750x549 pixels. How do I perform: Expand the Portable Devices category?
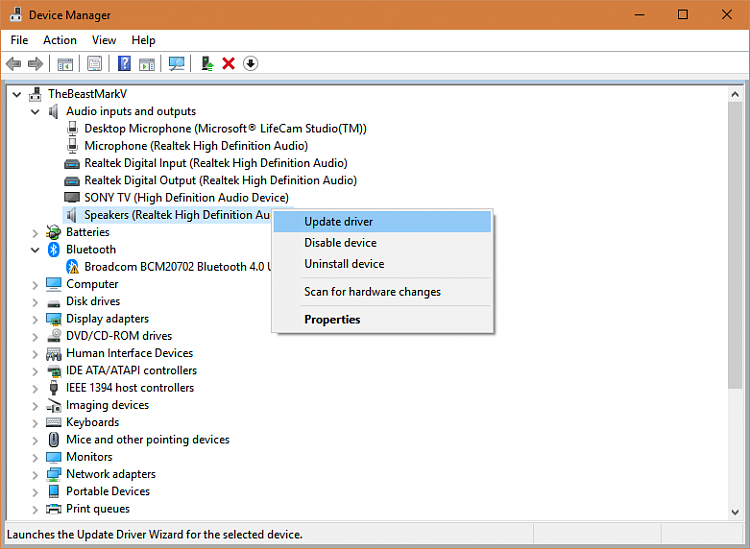(x=35, y=492)
